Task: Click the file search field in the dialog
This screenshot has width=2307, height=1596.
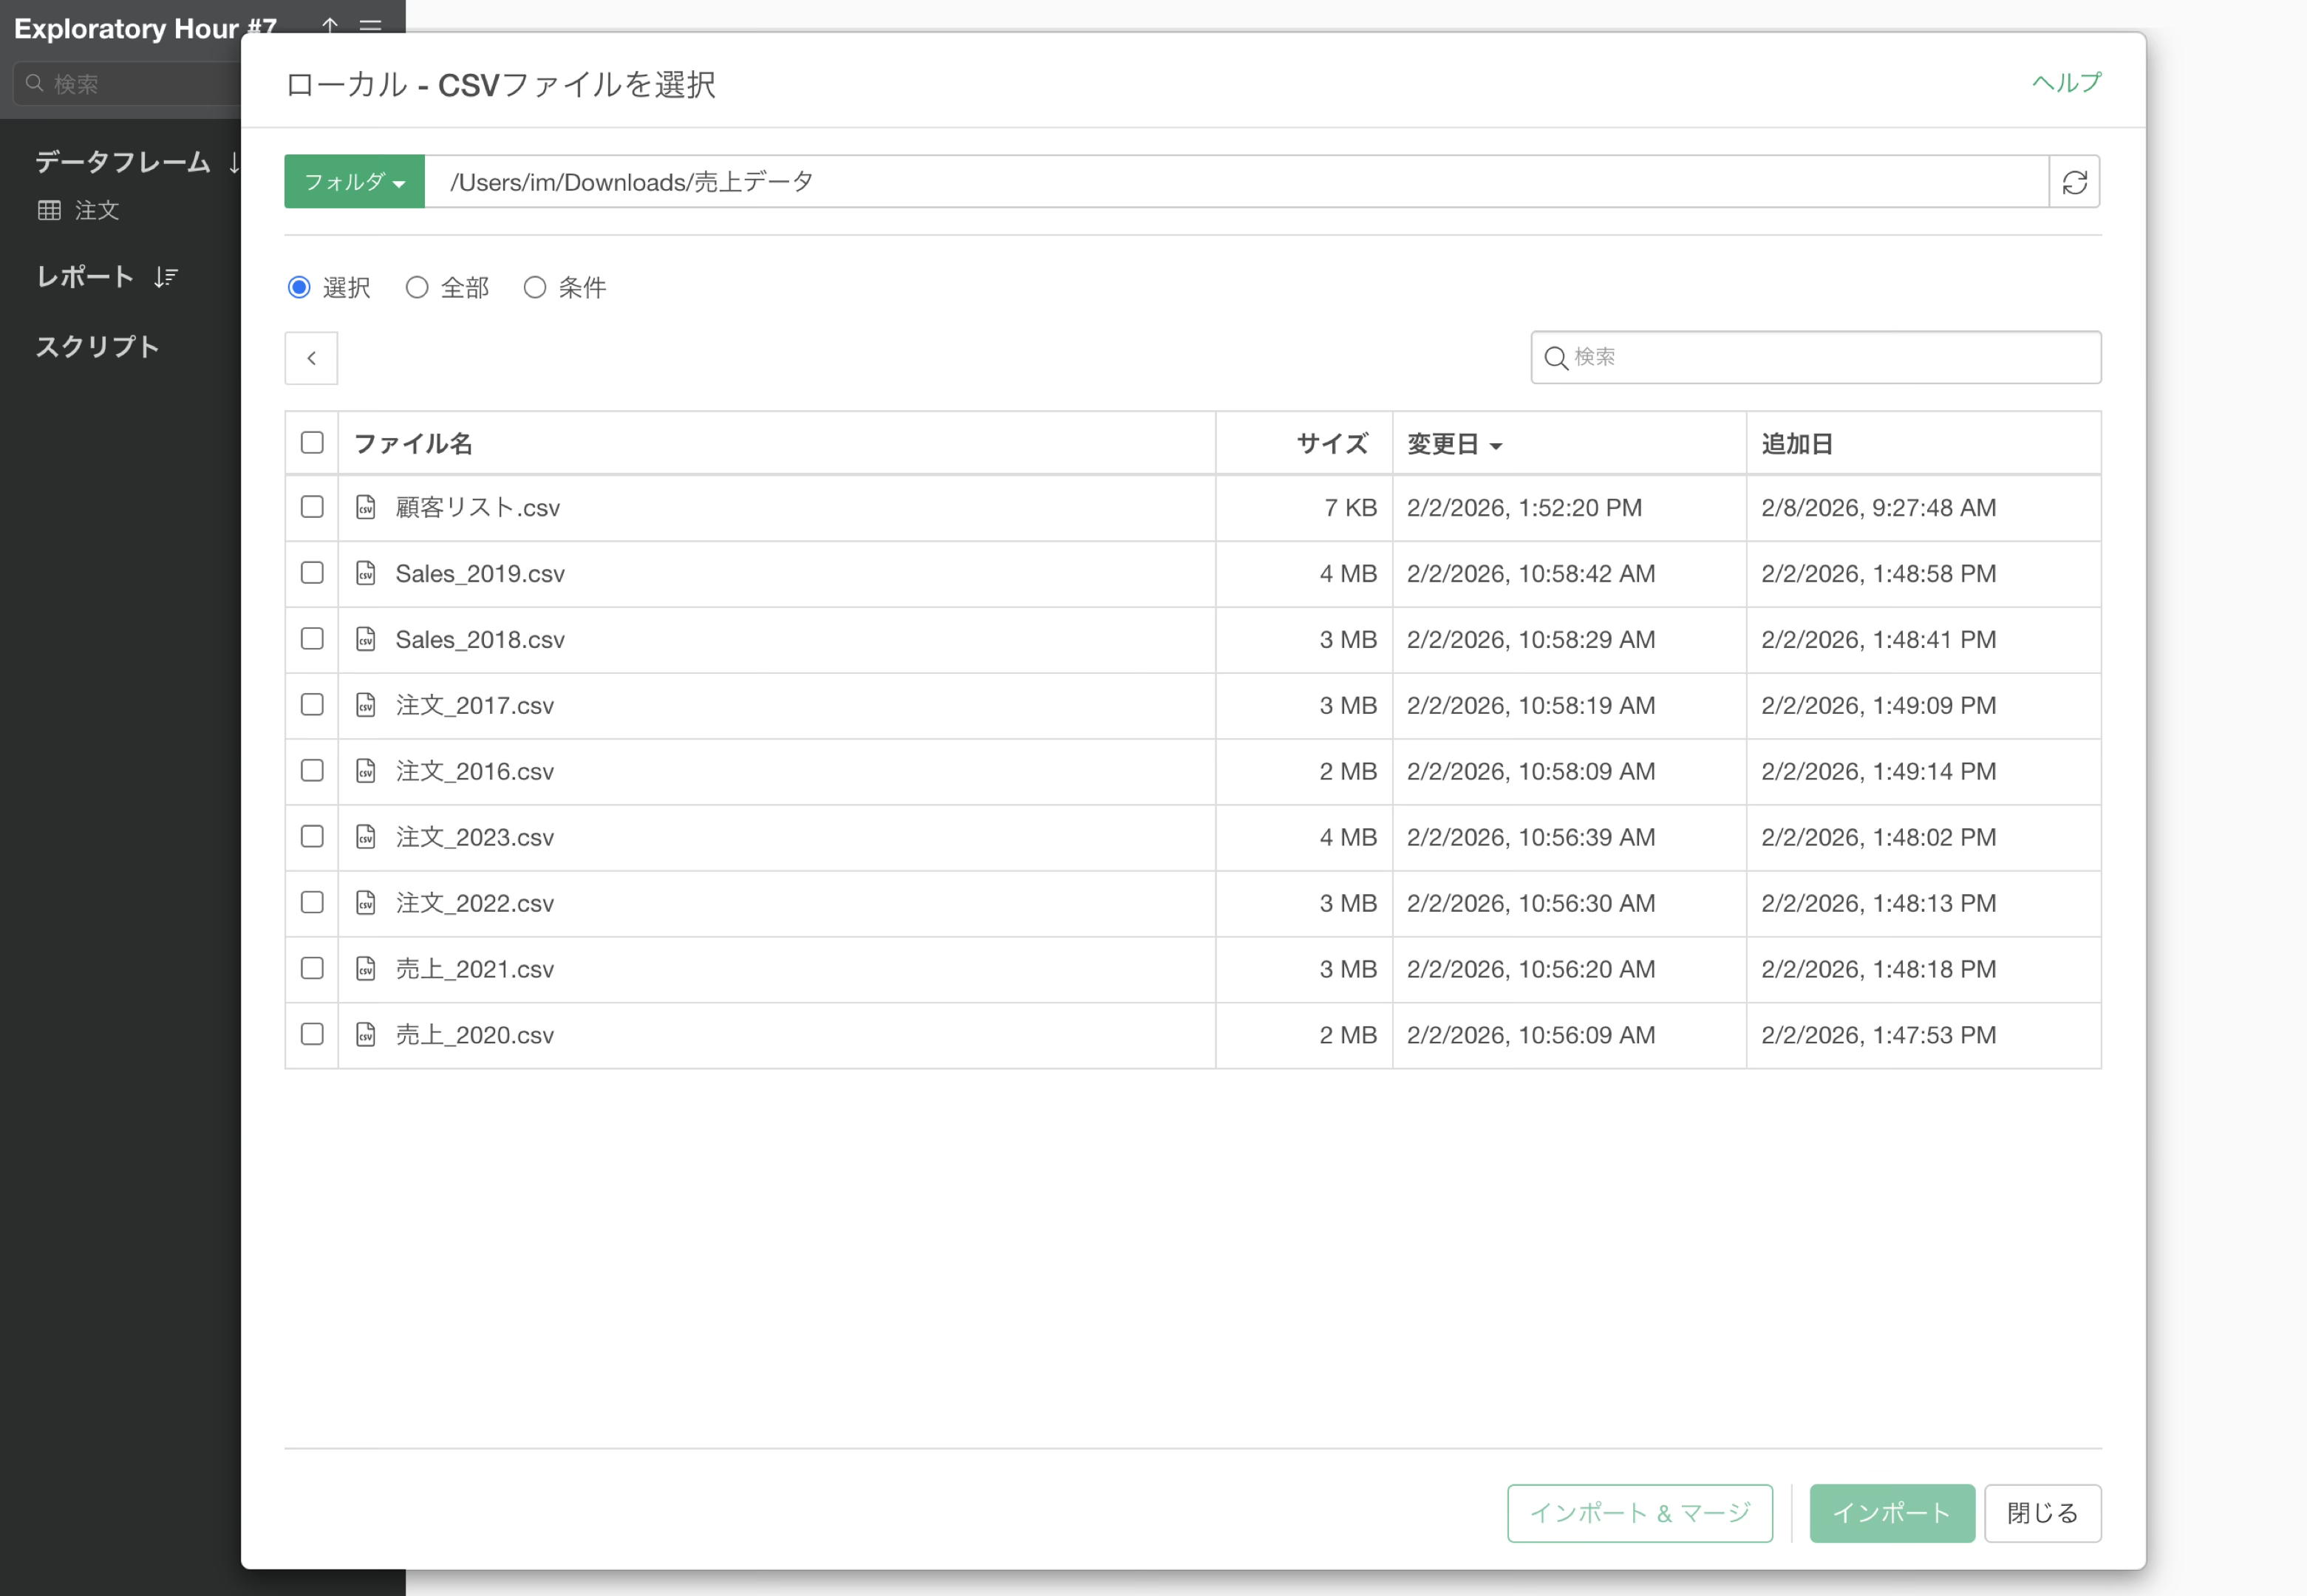Action: click(1815, 358)
